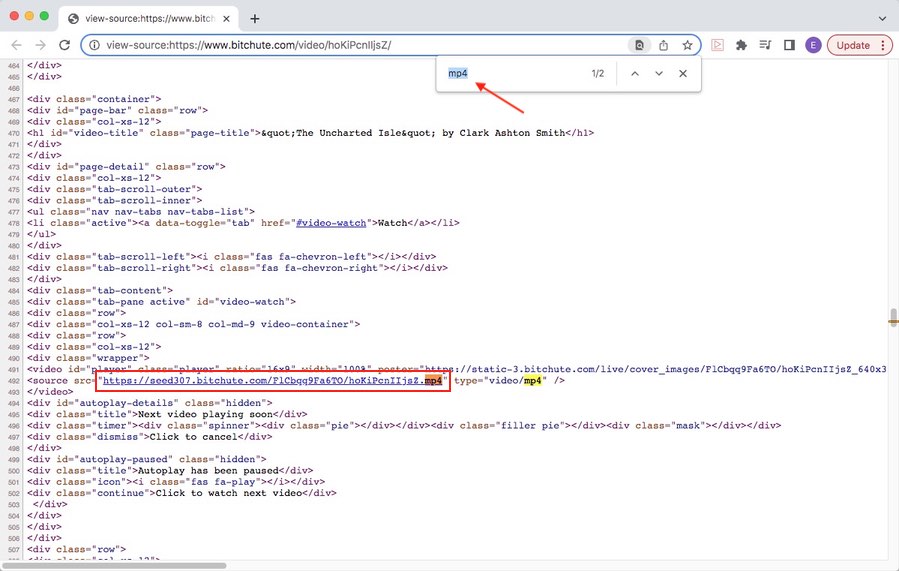Click the vertical scrollbar thumb
This screenshot has width=899, height=571.
pyautogui.click(x=893, y=317)
